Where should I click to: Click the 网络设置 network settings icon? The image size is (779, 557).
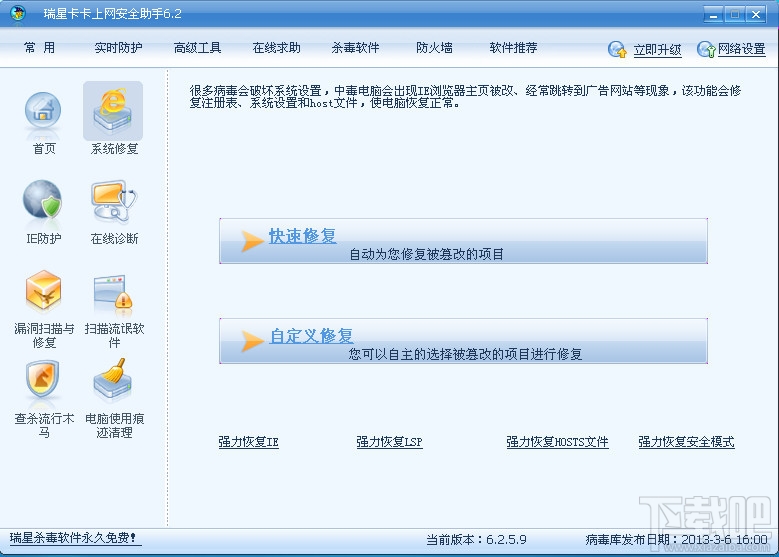[x=706, y=49]
